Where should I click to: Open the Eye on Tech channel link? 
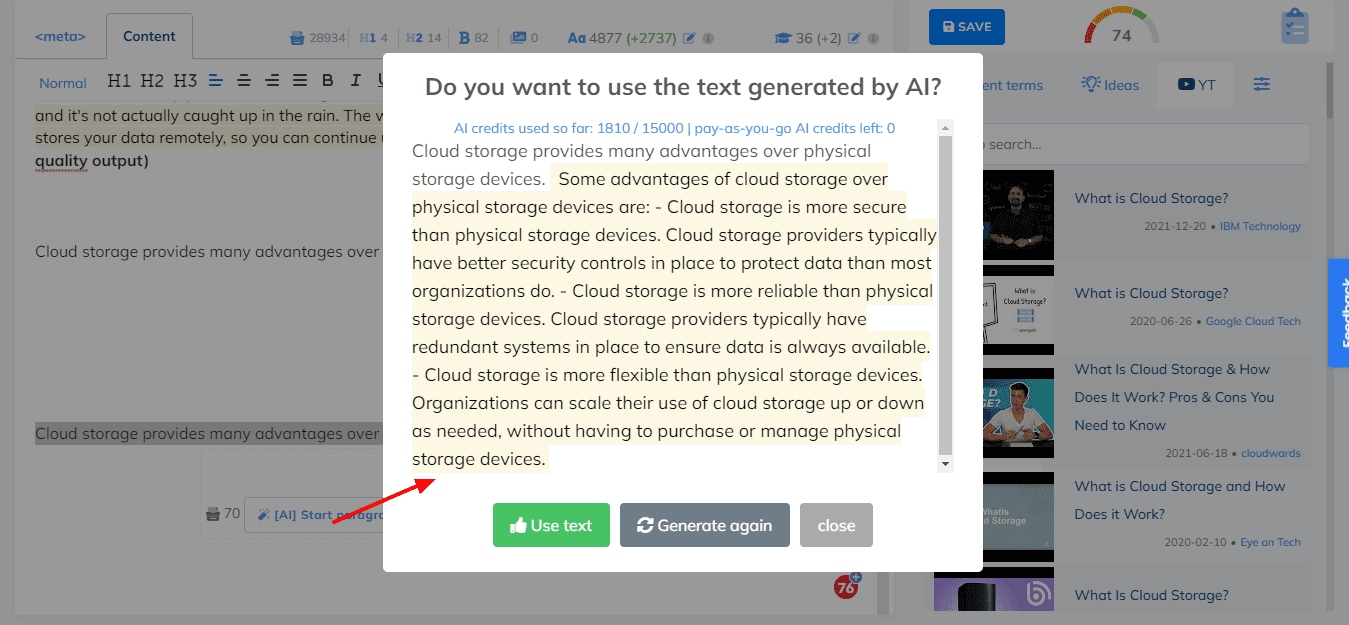1270,542
